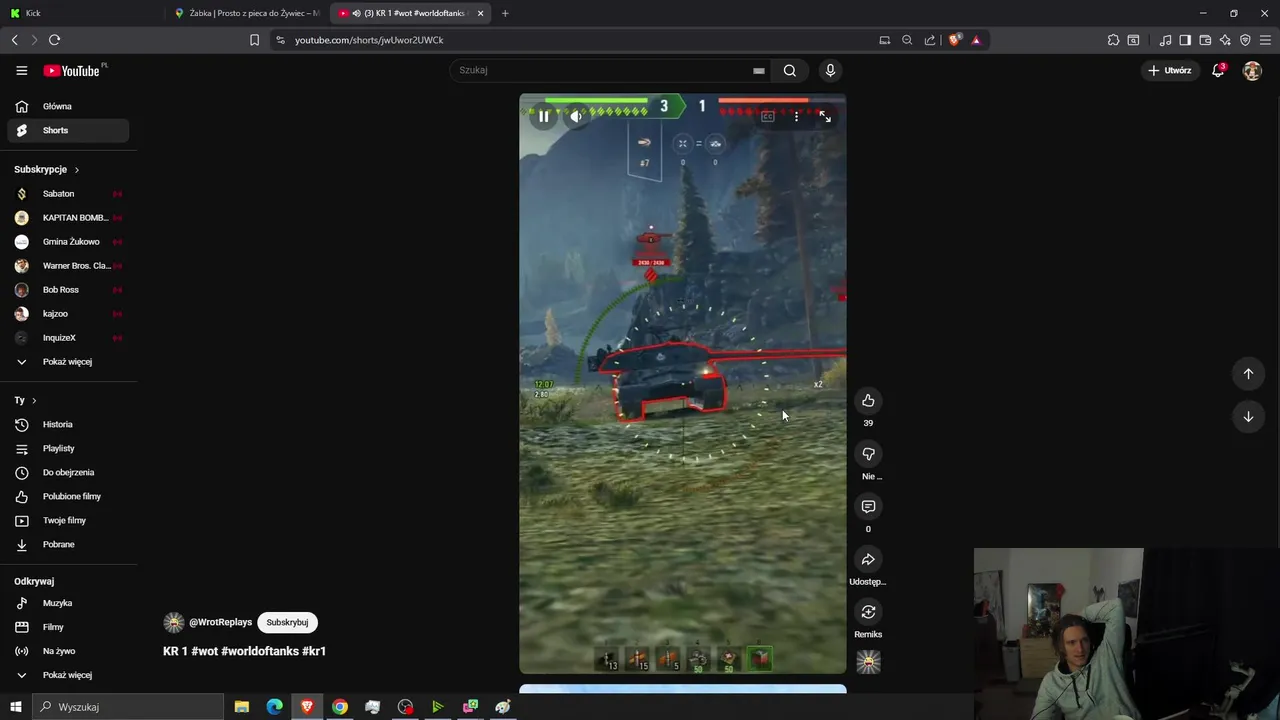Image resolution: width=1280 pixels, height=720 pixels.
Task: Expand the Short to fullscreen
Action: pos(825,116)
